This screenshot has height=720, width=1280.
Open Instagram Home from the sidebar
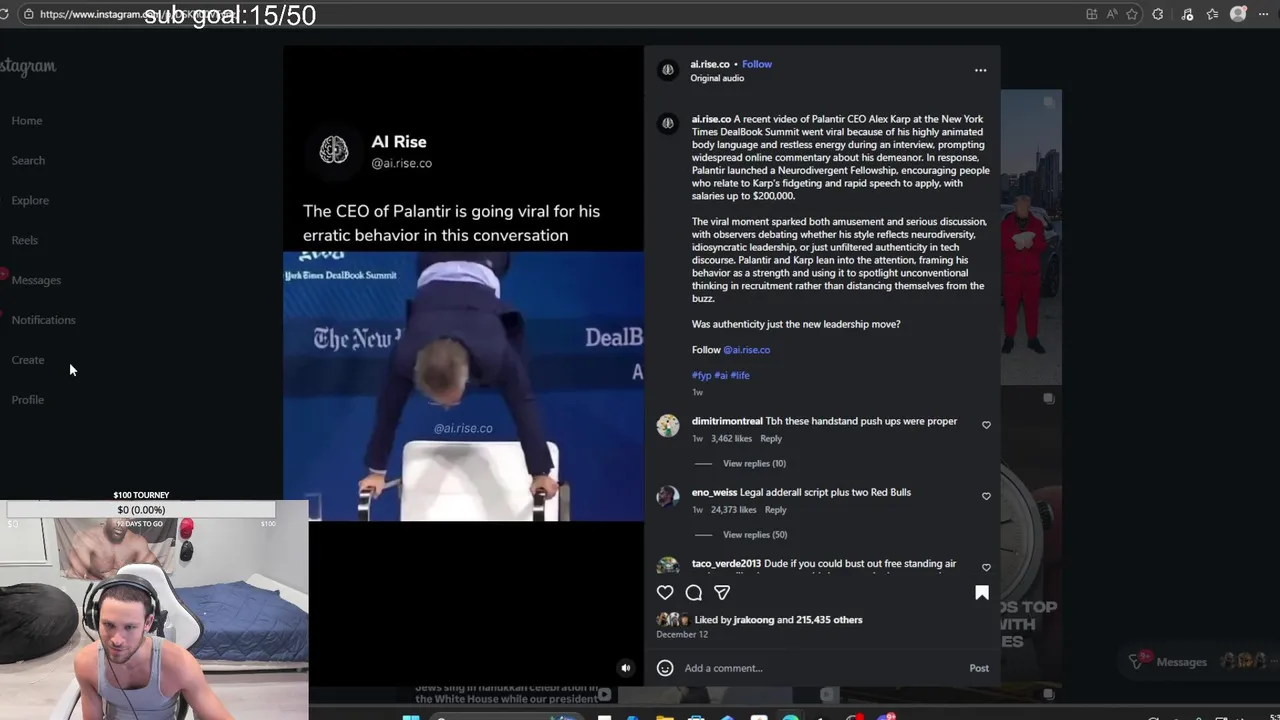[x=27, y=120]
